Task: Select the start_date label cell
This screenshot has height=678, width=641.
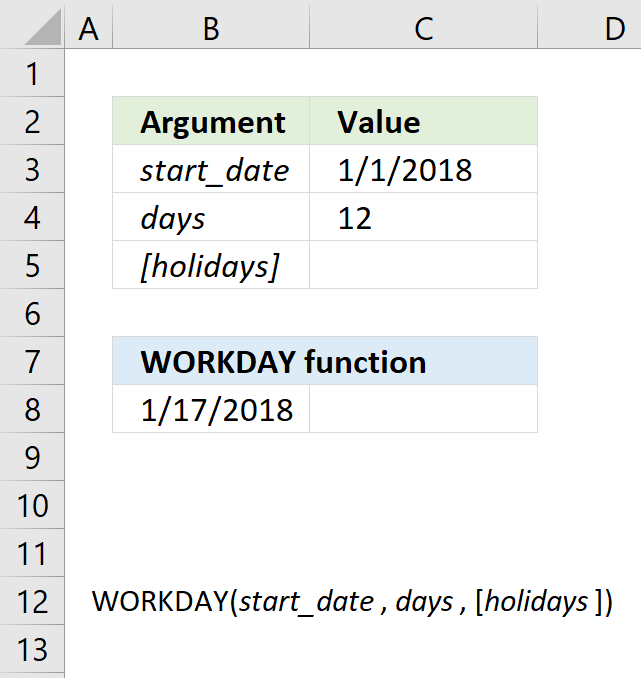Action: pos(211,169)
